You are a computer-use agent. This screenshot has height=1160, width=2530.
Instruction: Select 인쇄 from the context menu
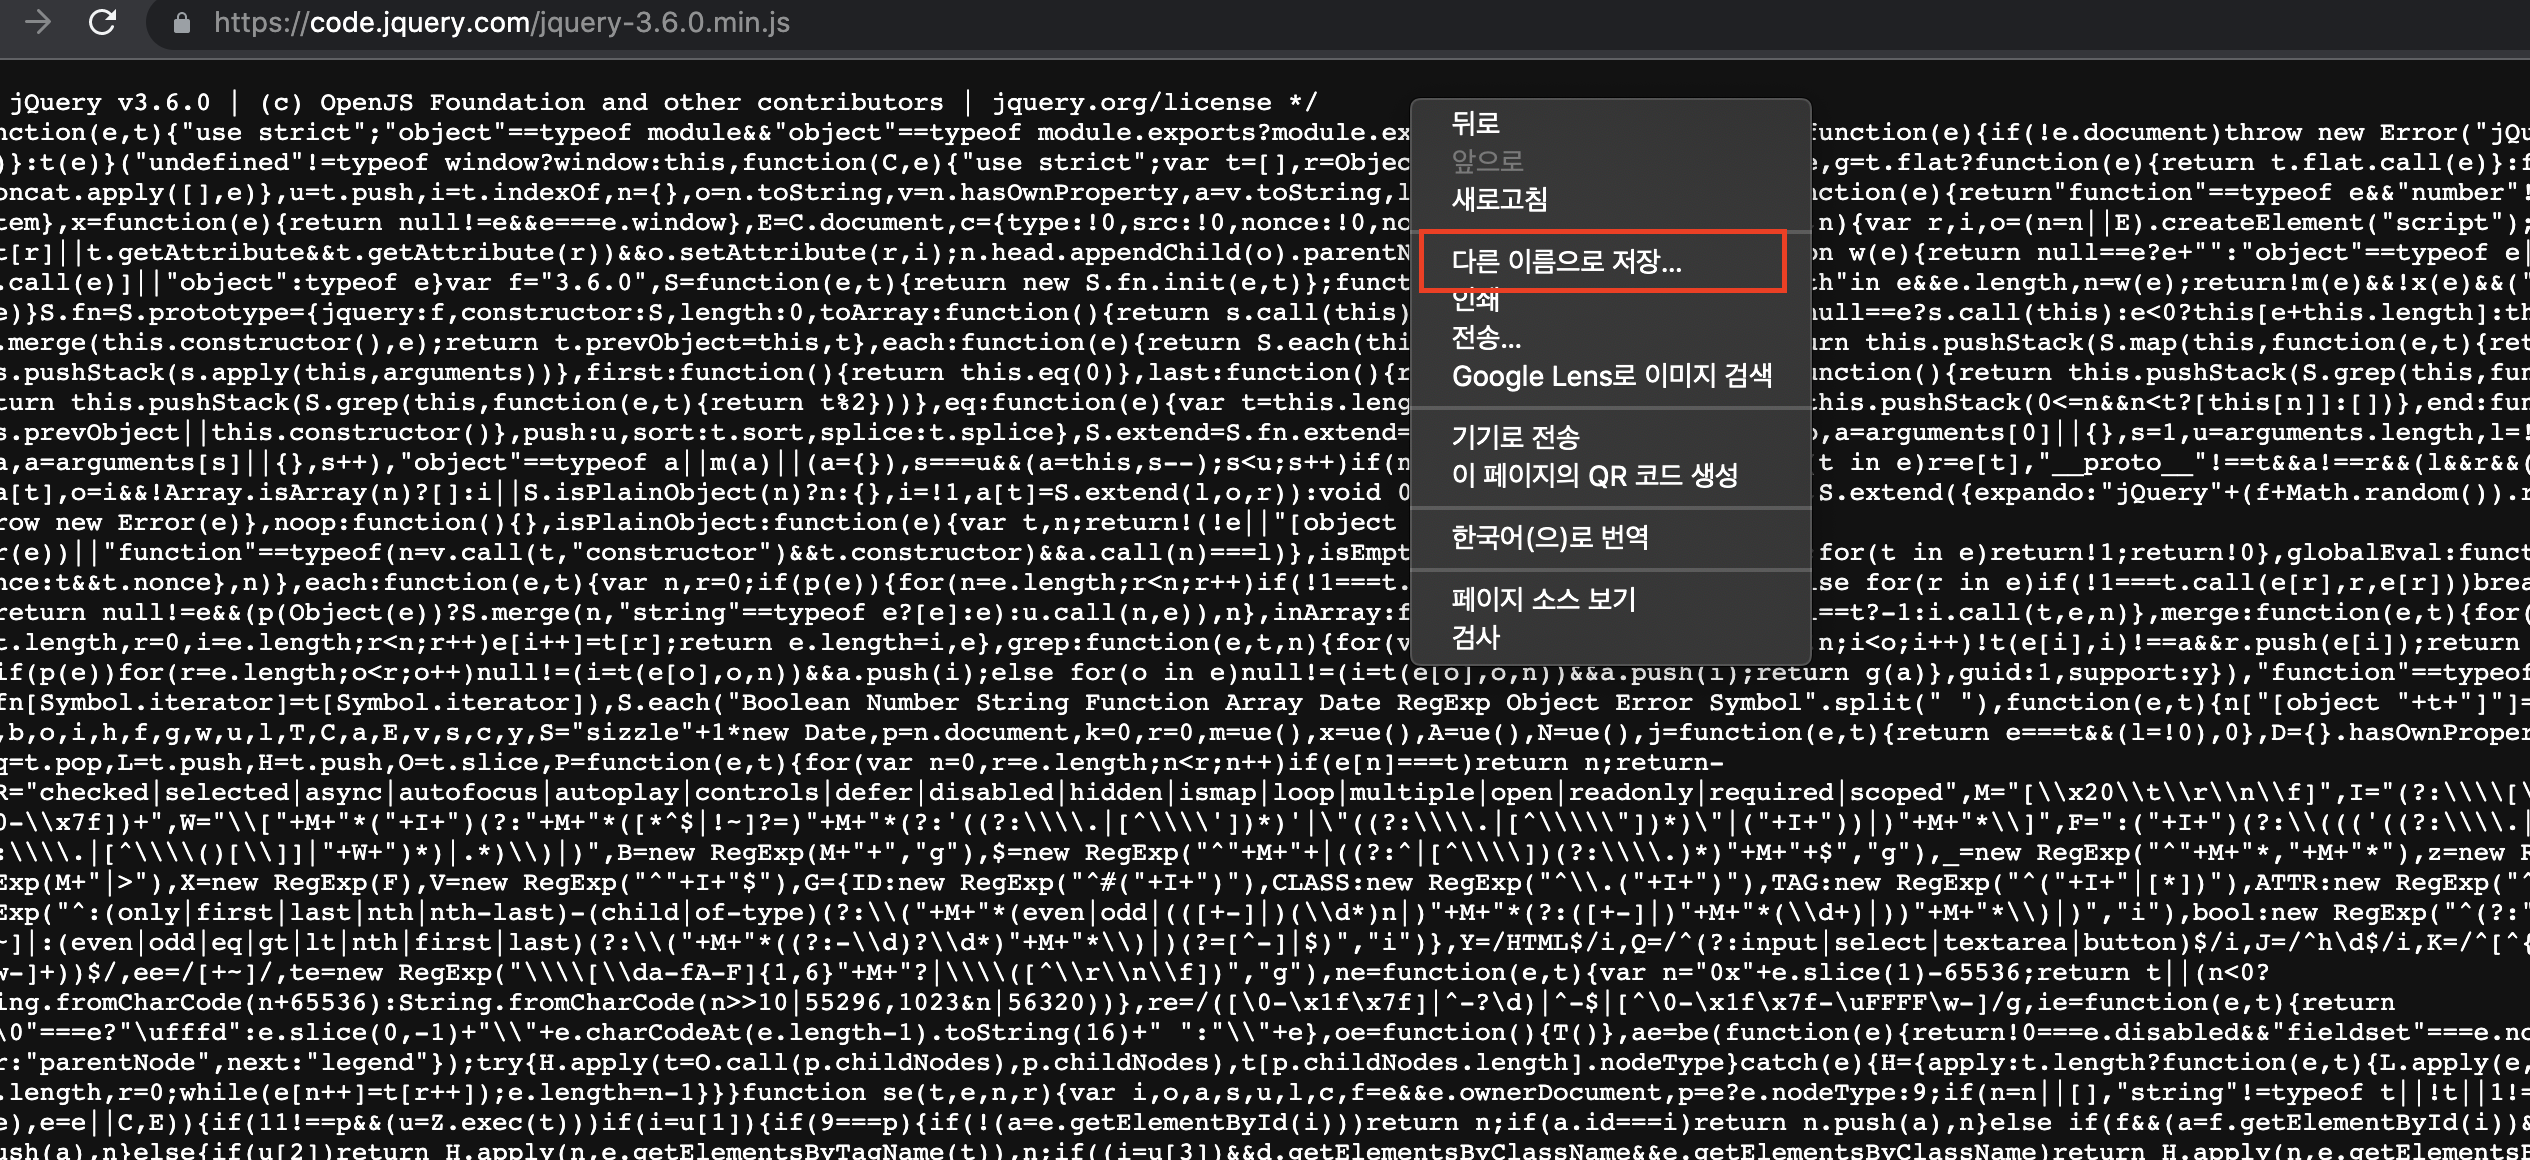1476,301
